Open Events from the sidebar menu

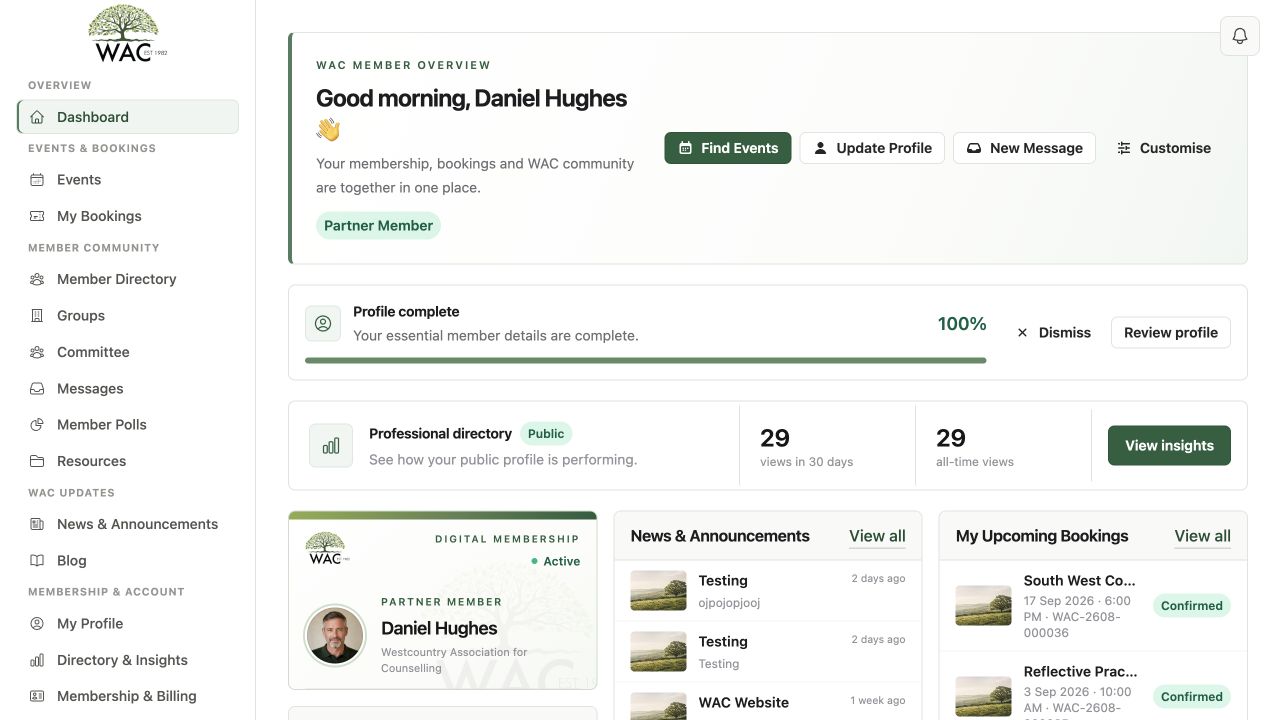pos(128,180)
